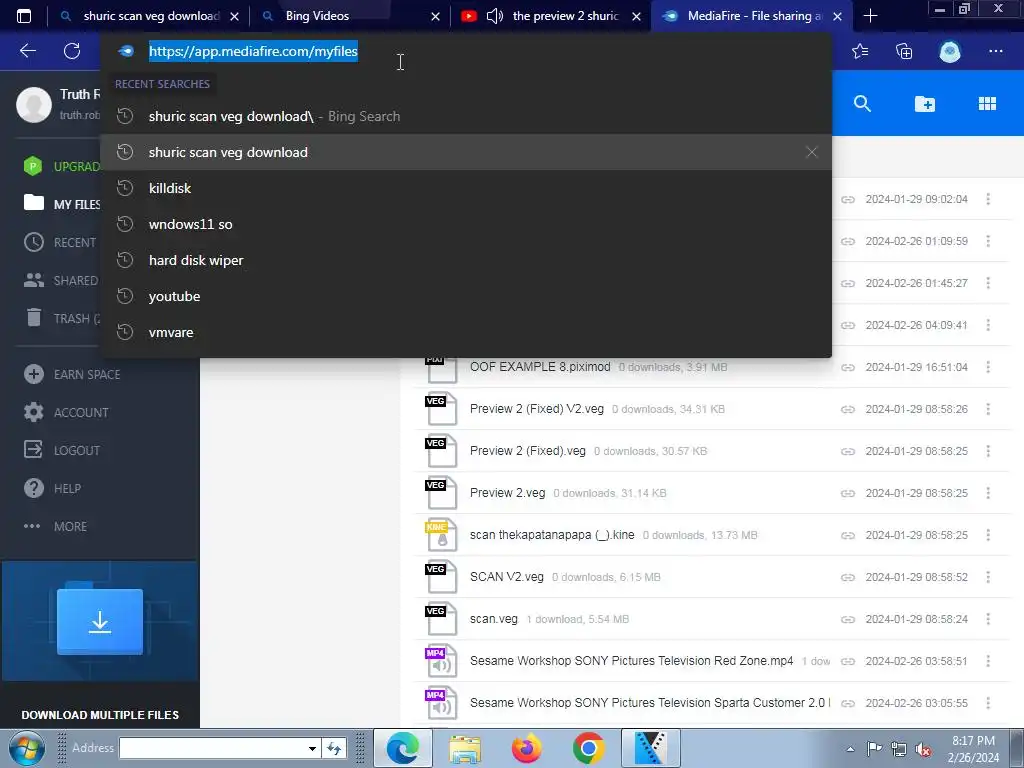Open the Action Center flag tray icon
The width and height of the screenshot is (1024, 768).
pyautogui.click(x=874, y=749)
